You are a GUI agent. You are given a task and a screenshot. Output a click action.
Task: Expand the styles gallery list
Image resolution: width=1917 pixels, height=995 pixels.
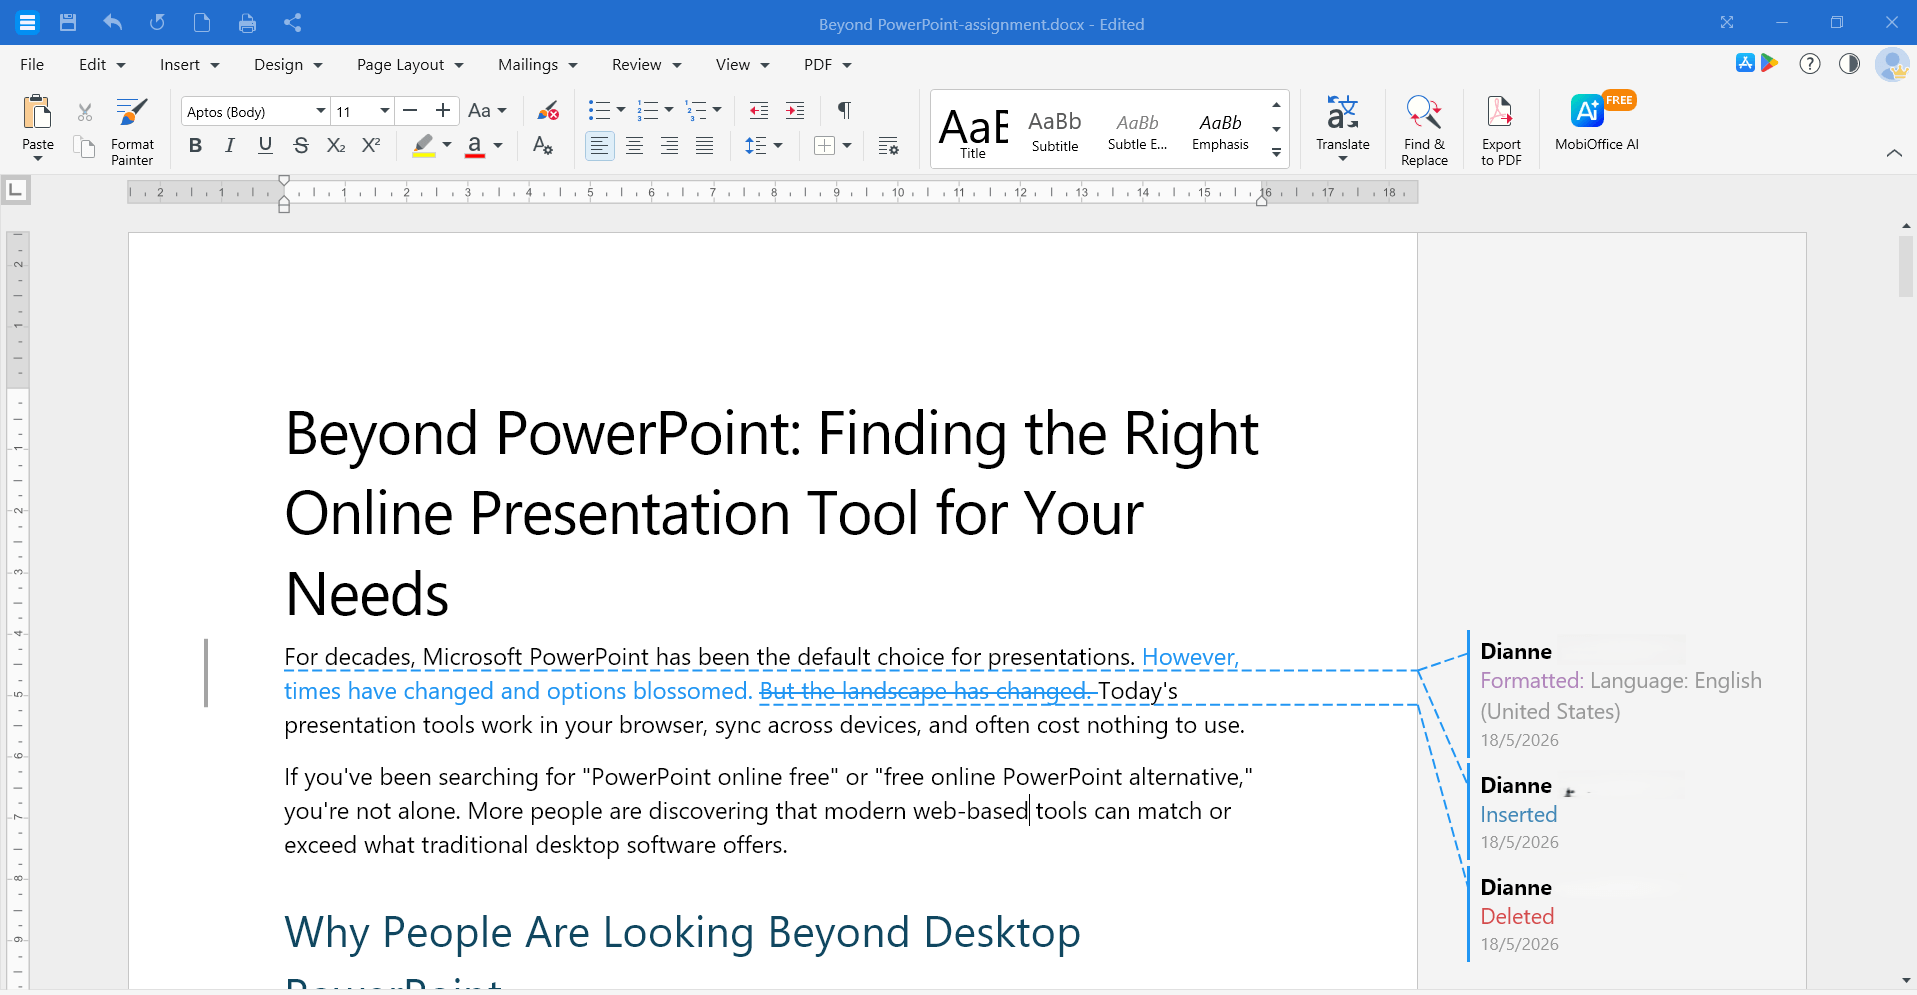1276,153
